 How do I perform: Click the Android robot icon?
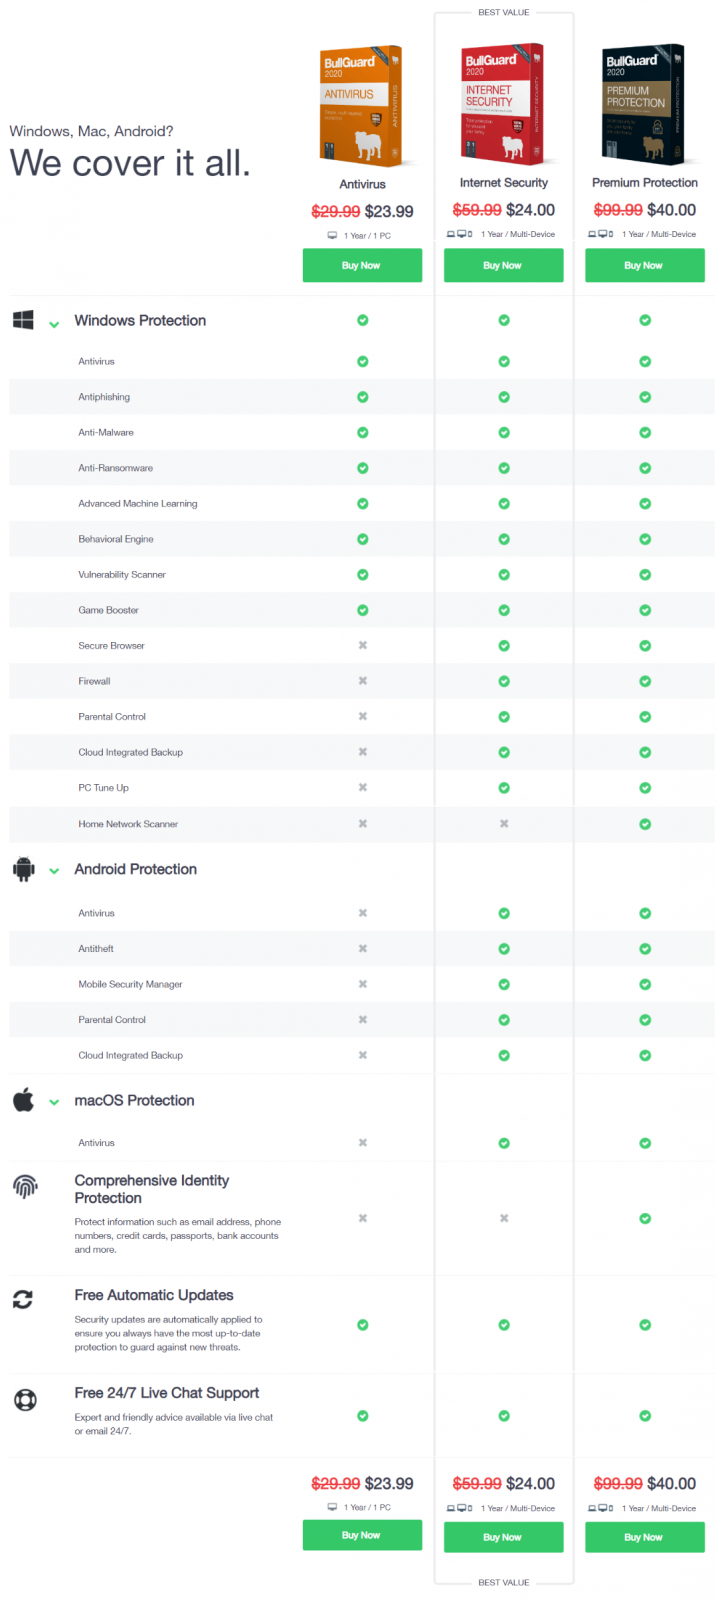(x=23, y=869)
